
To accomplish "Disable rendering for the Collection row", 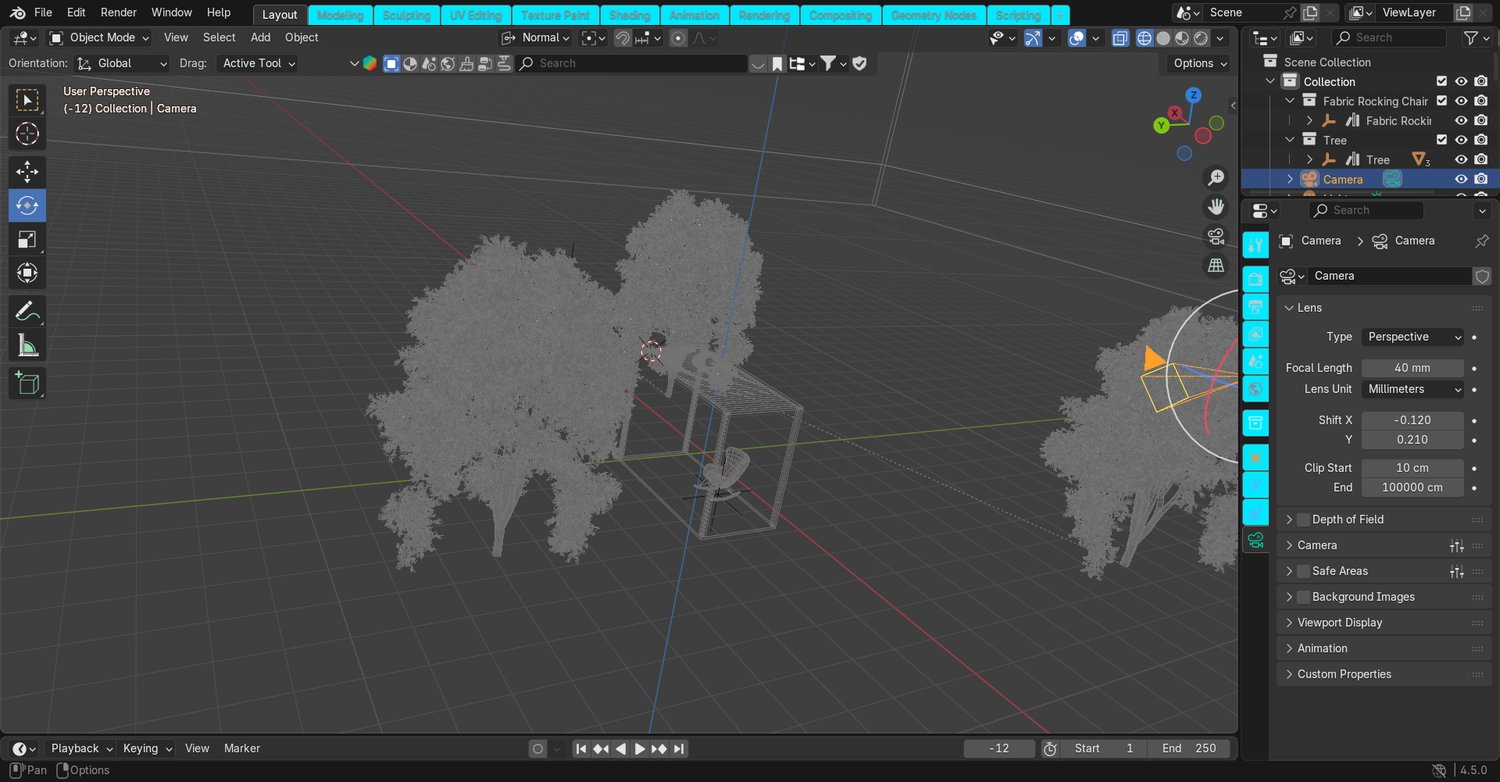I will point(1481,82).
